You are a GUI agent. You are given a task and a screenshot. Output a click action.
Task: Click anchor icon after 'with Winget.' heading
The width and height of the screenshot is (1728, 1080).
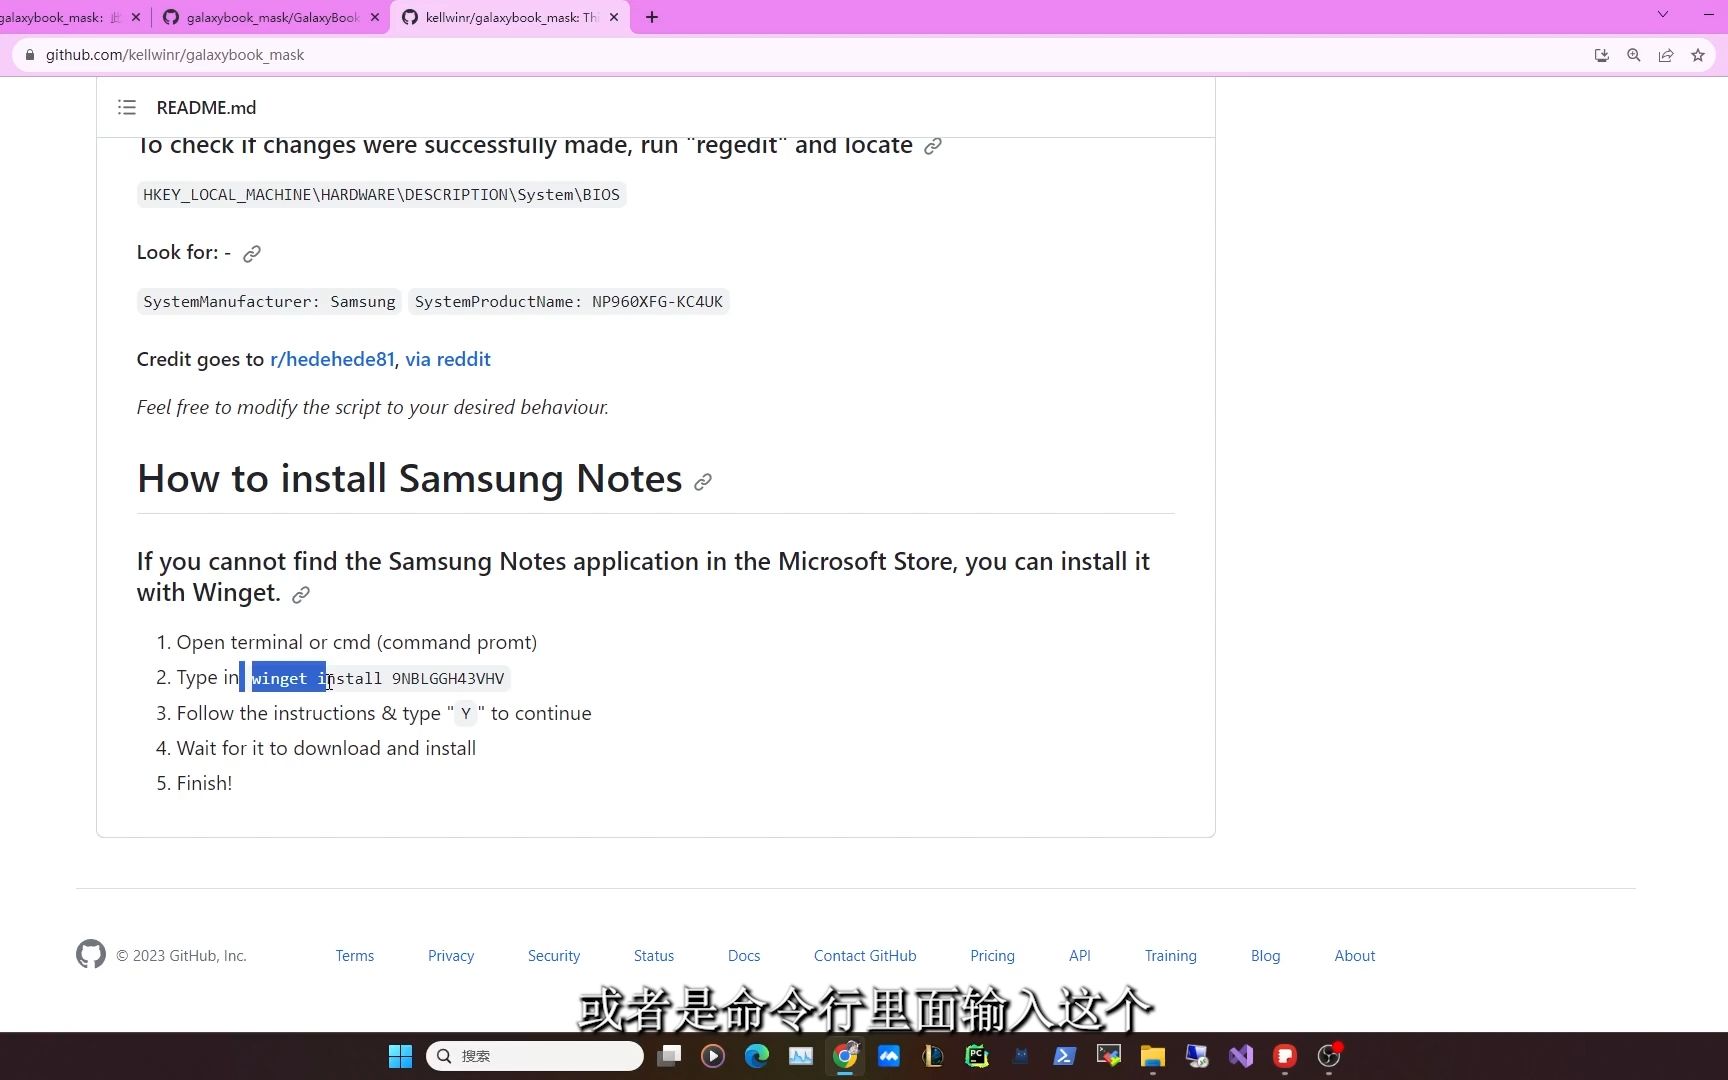click(301, 595)
